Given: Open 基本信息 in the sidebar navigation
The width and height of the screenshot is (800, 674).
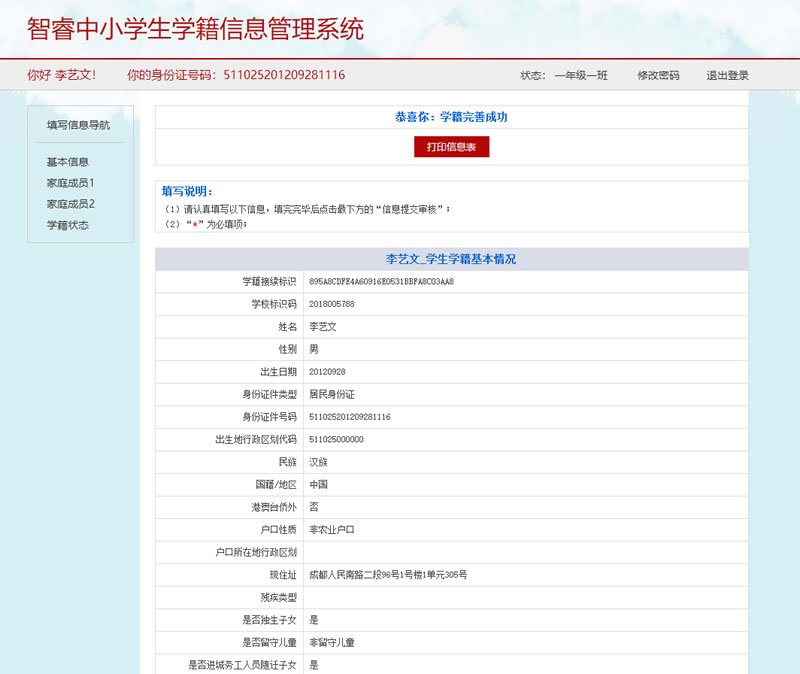Looking at the screenshot, I should click(68, 162).
